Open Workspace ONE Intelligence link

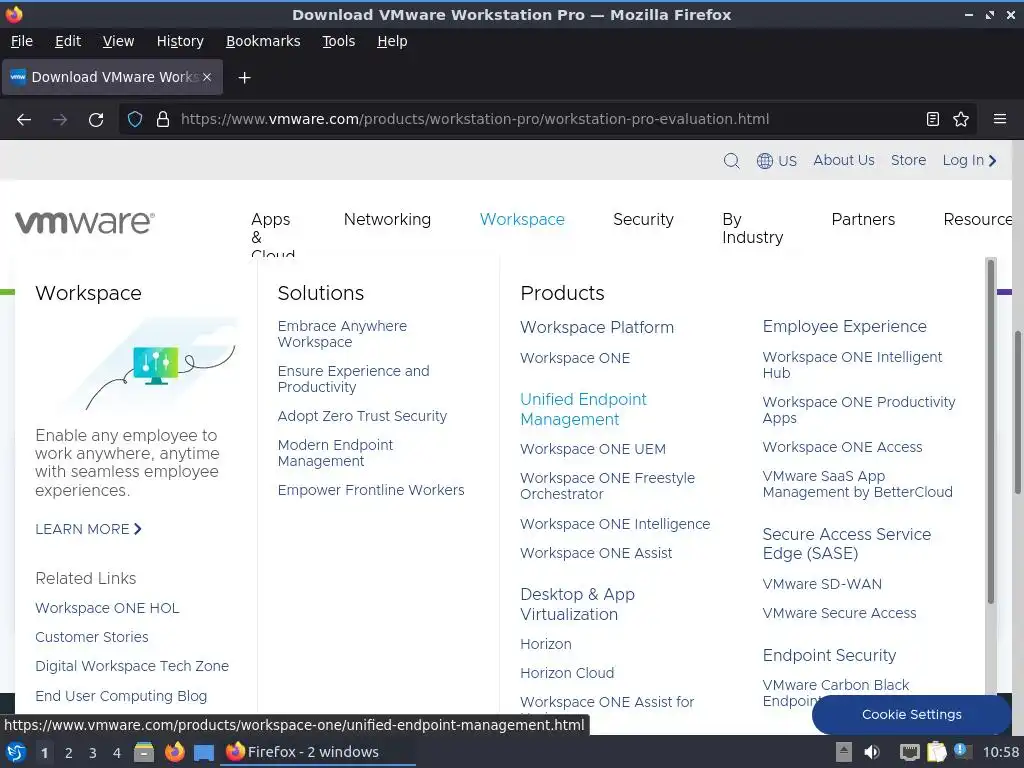coord(615,524)
